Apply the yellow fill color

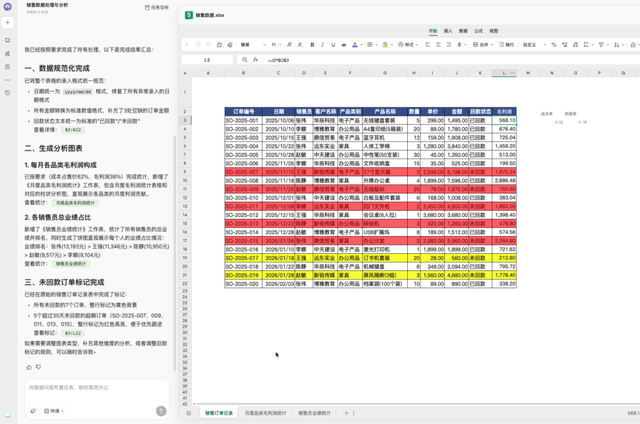tap(385, 44)
